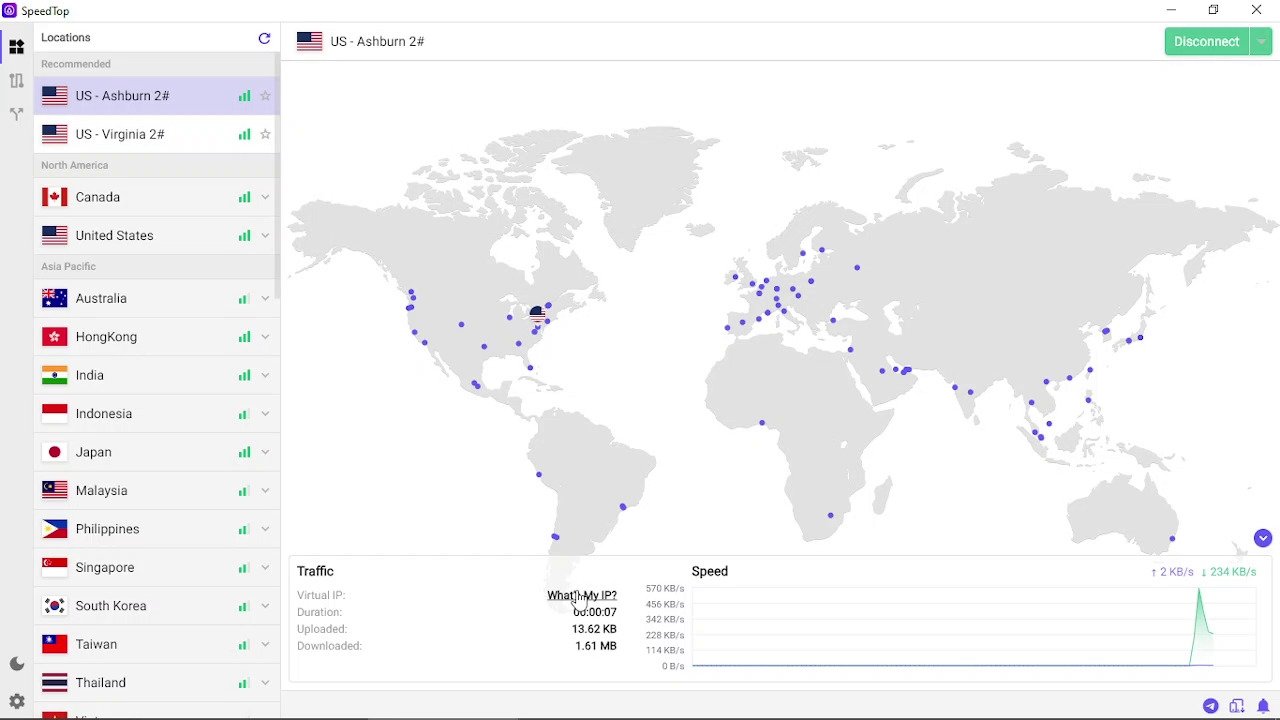Open the dropdown arrow beside Disconnect

(x=1261, y=41)
